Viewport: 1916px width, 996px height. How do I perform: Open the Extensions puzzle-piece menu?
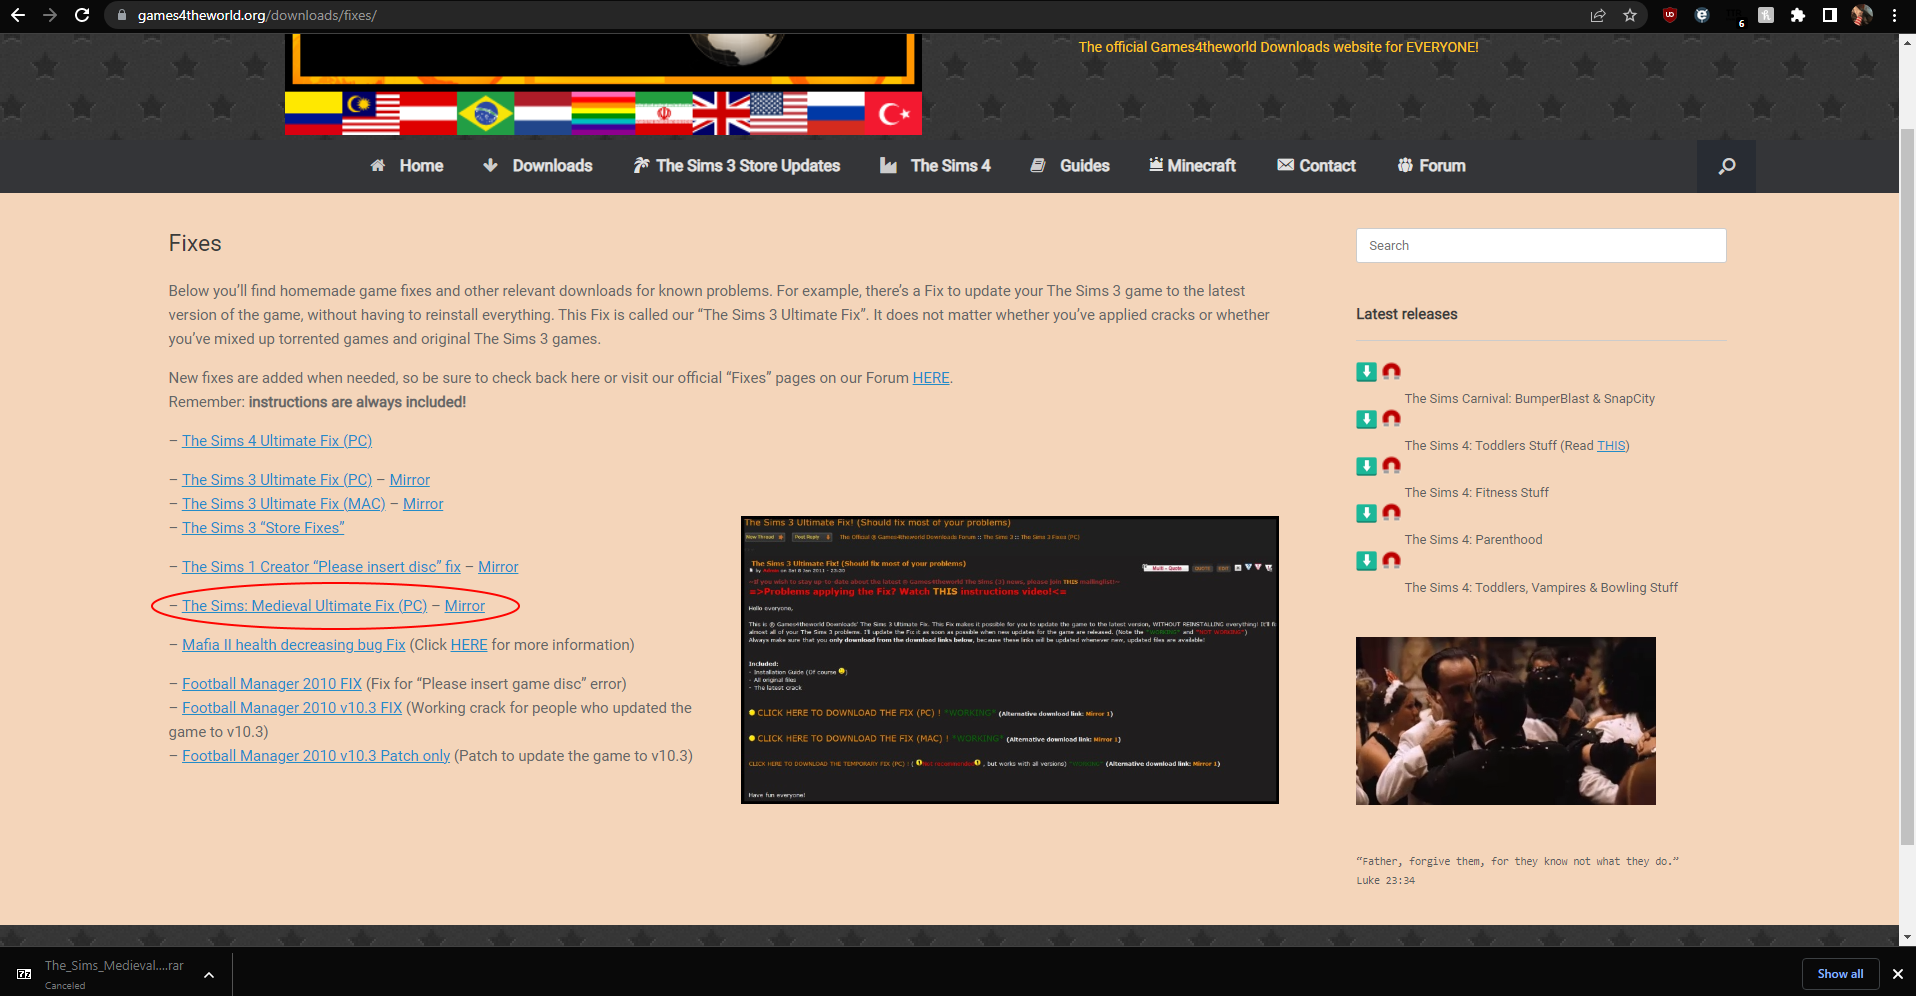[1798, 15]
